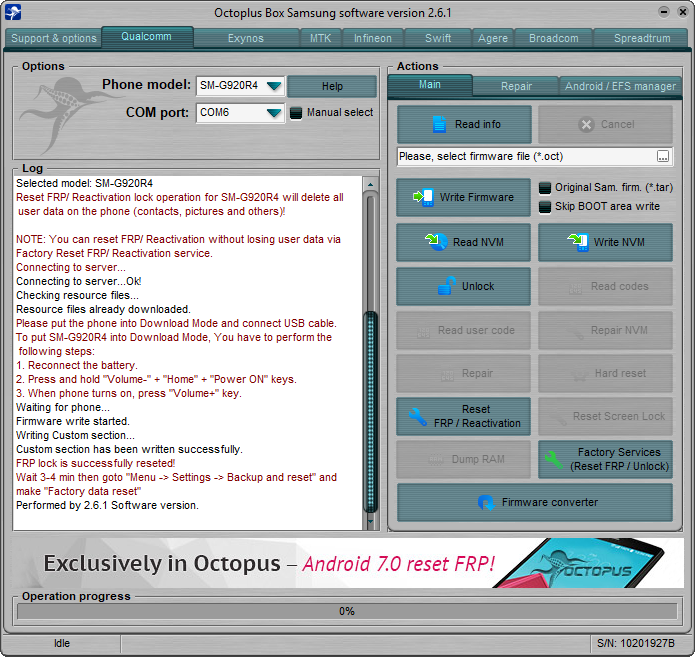695x657 pixels.
Task: Click the Read info document icon
Action: (x=439, y=125)
